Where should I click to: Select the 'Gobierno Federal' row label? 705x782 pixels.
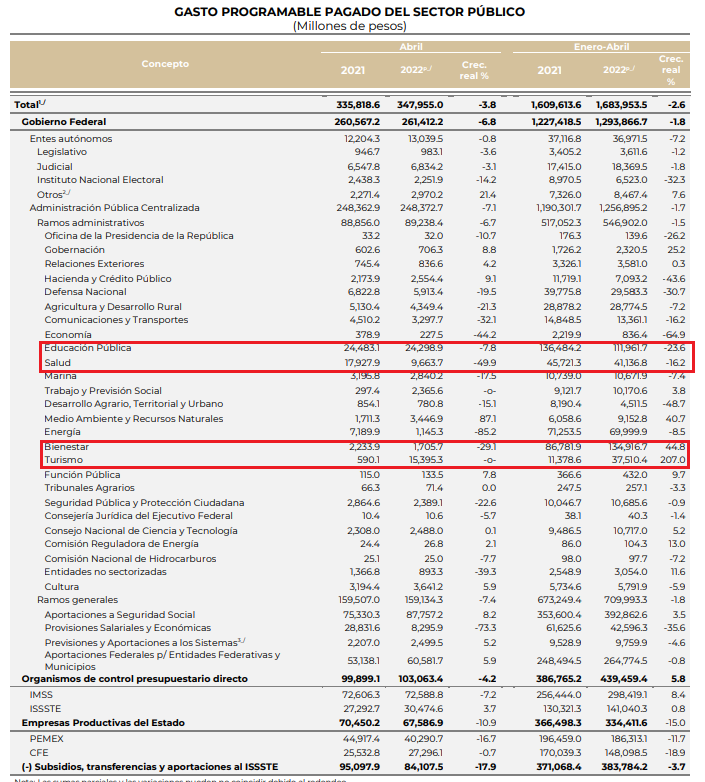[62, 120]
